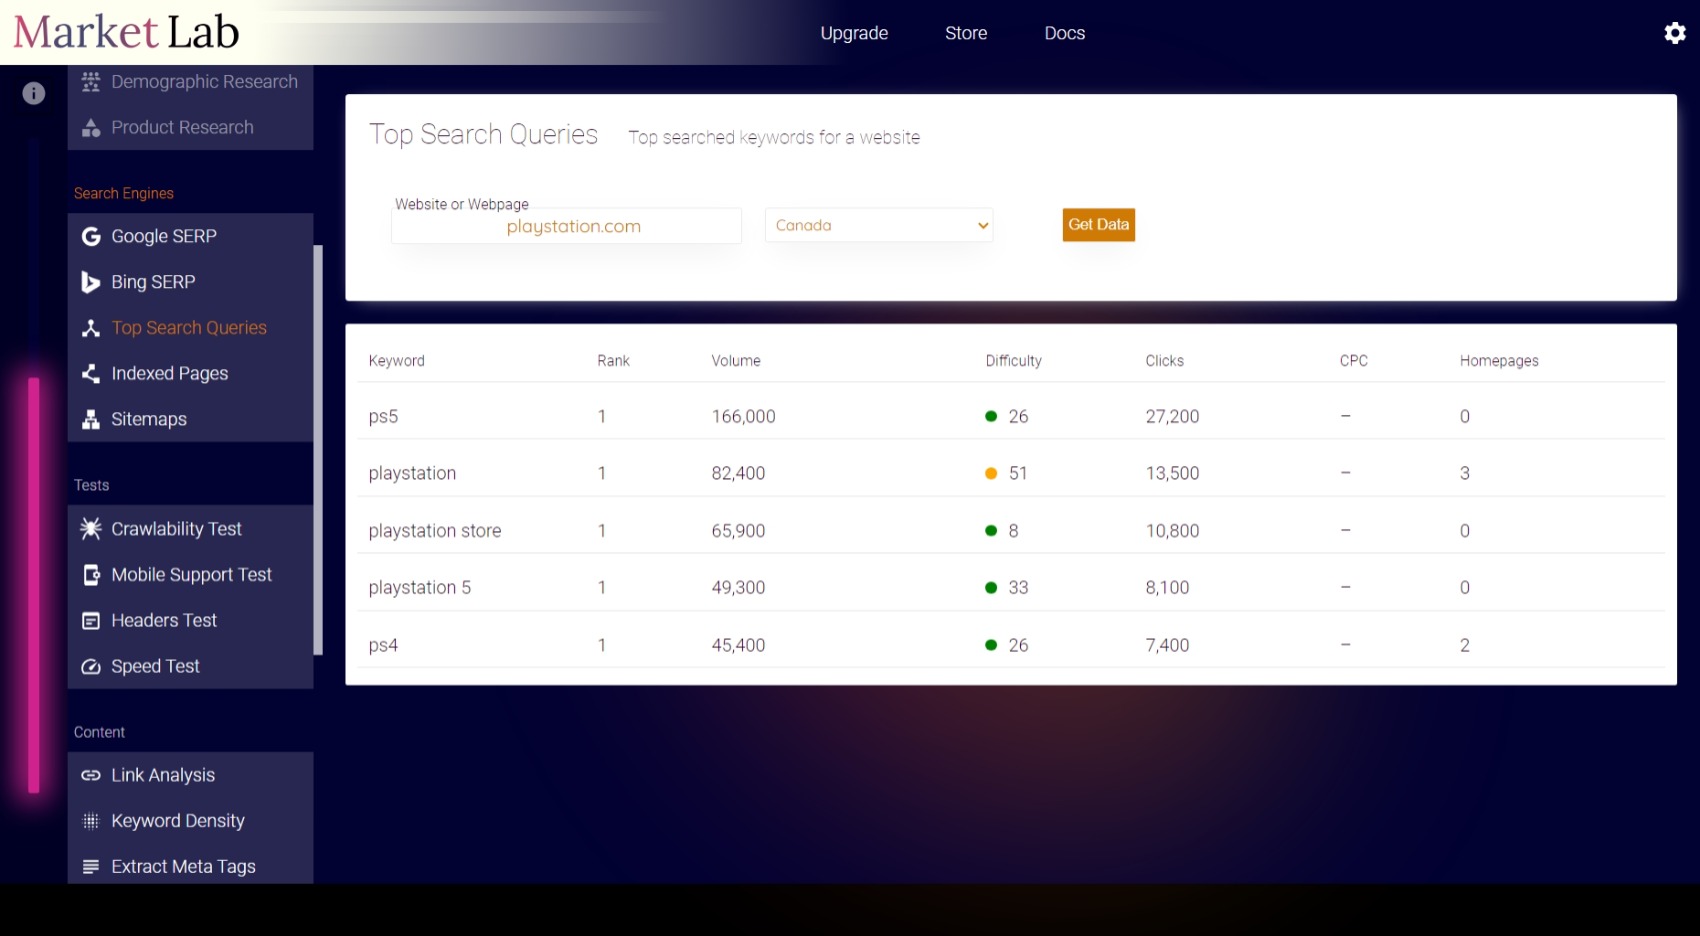Open Product Research in sidebar
Screen dimensions: 1700x936
190,127
